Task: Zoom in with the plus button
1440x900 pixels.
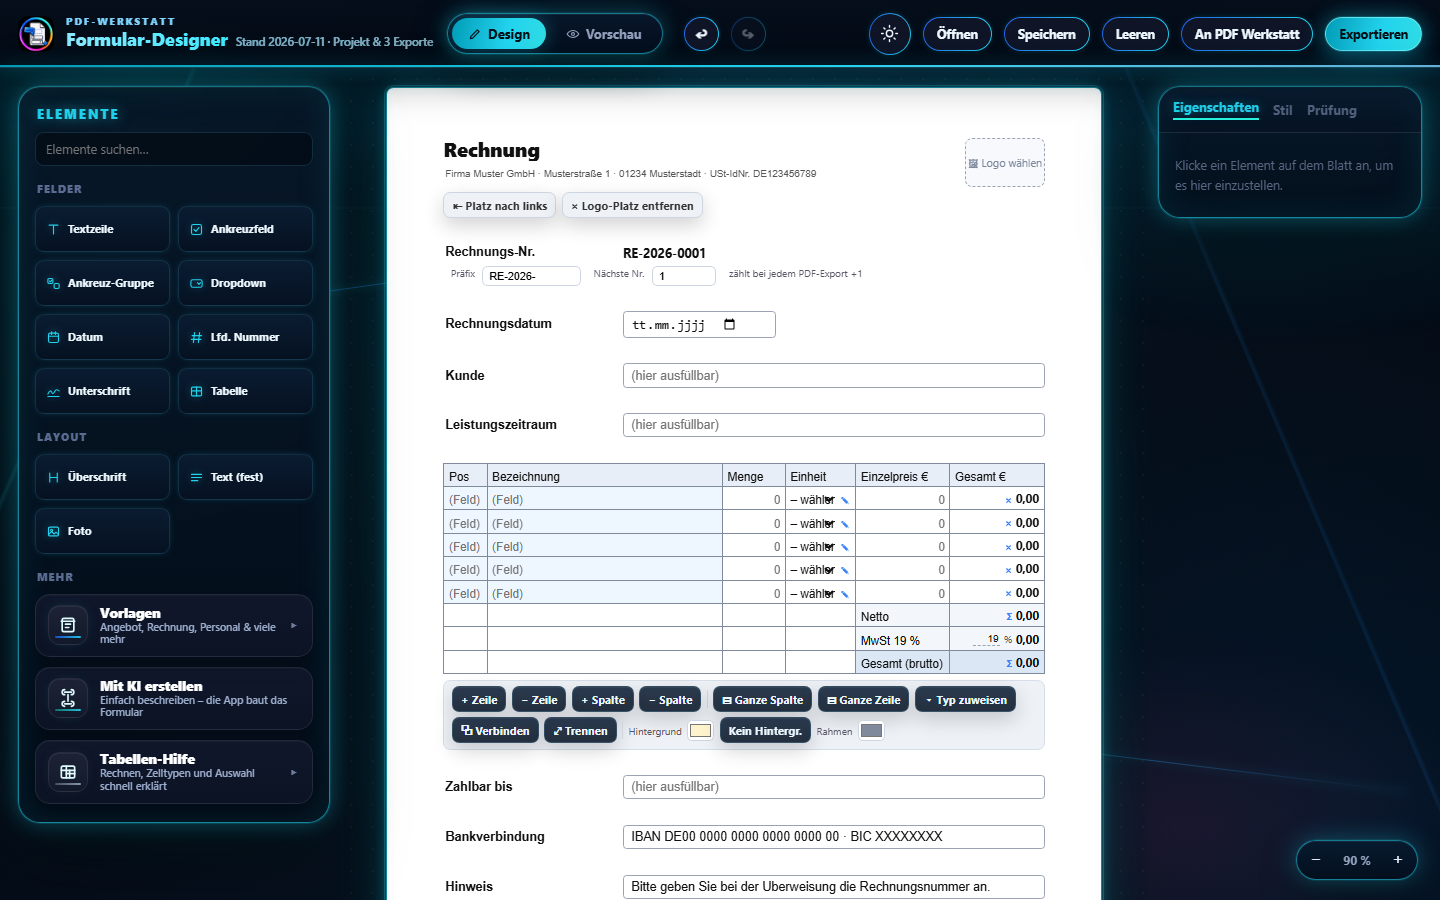Action: tap(1398, 860)
